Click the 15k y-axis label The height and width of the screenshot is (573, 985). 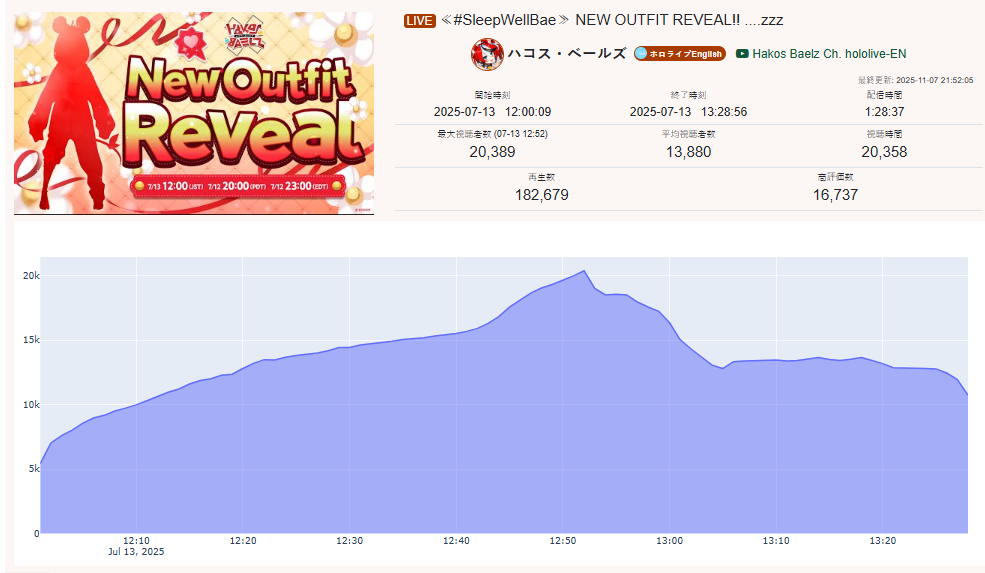pyautogui.click(x=31, y=340)
